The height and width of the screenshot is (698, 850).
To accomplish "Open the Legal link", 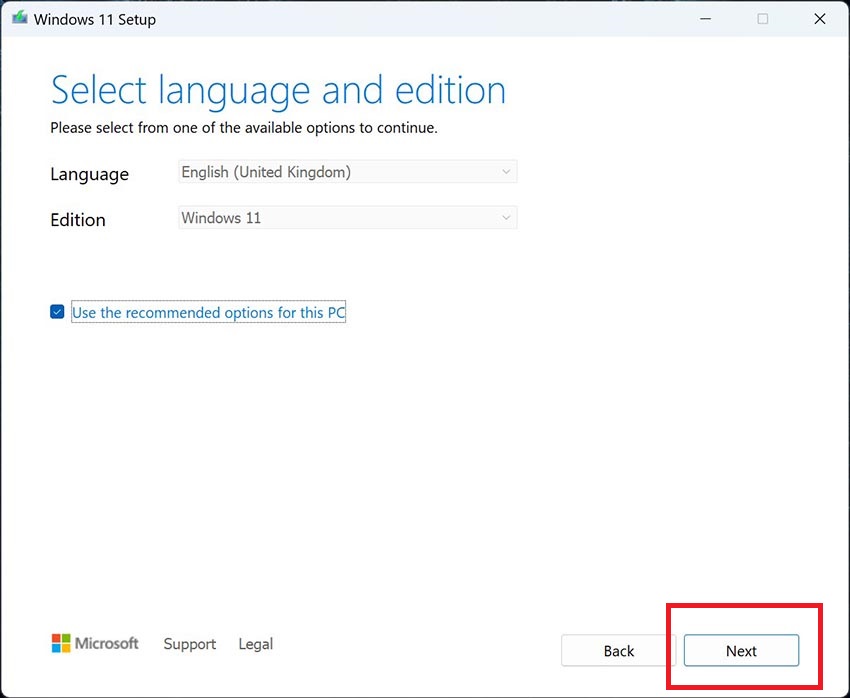I will tap(255, 644).
